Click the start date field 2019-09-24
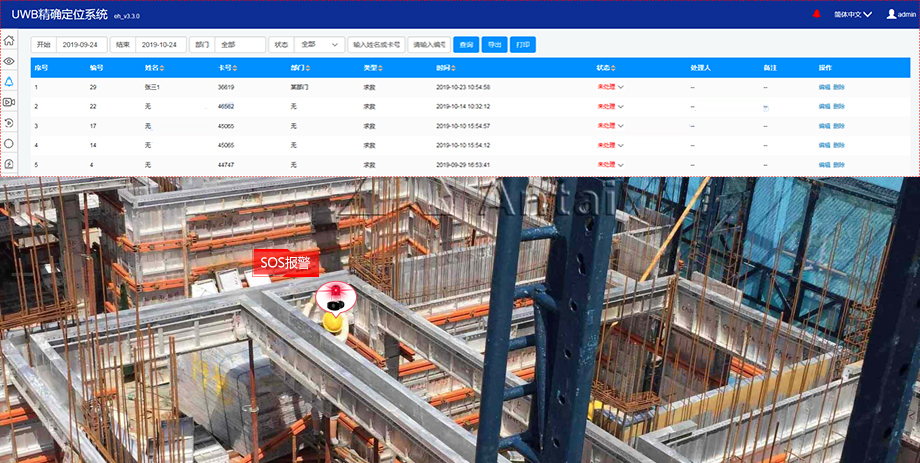 (x=80, y=45)
